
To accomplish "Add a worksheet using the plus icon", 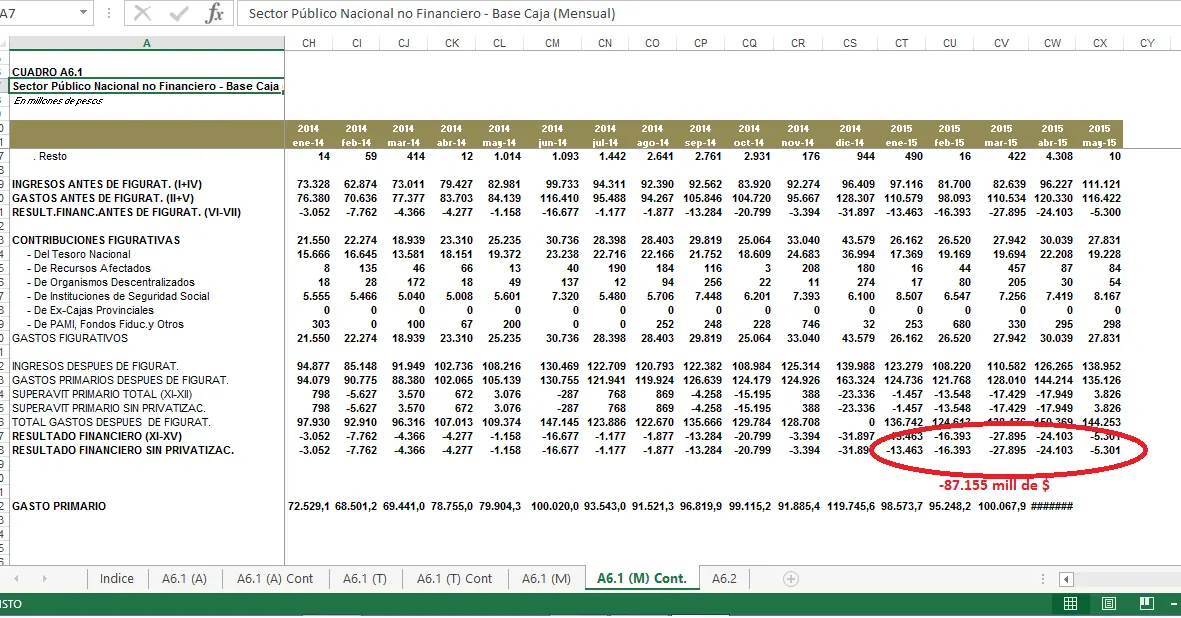I will [x=789, y=578].
